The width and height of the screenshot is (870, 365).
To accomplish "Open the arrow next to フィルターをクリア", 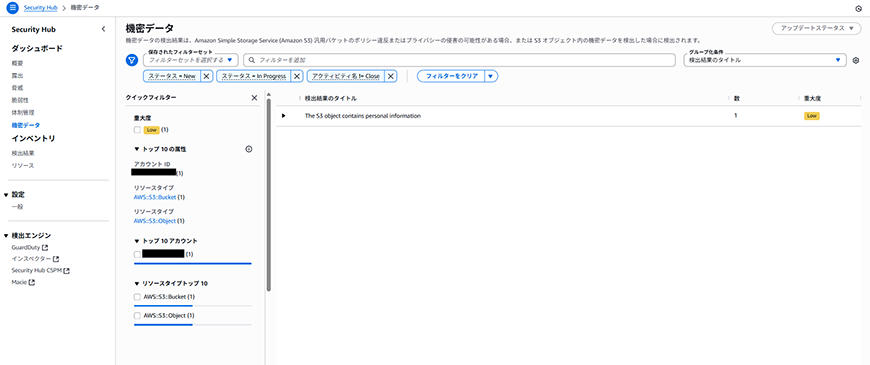I will point(490,76).
